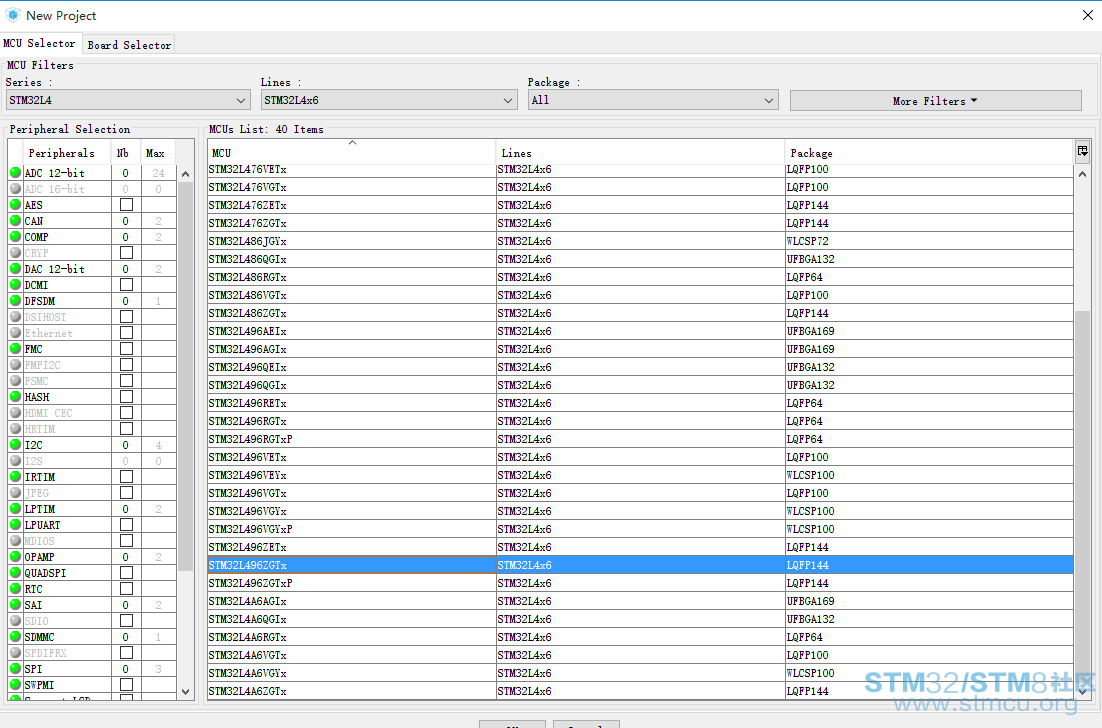Tick the LPUART peripheral checkbox
The height and width of the screenshot is (728, 1102).
[127, 524]
